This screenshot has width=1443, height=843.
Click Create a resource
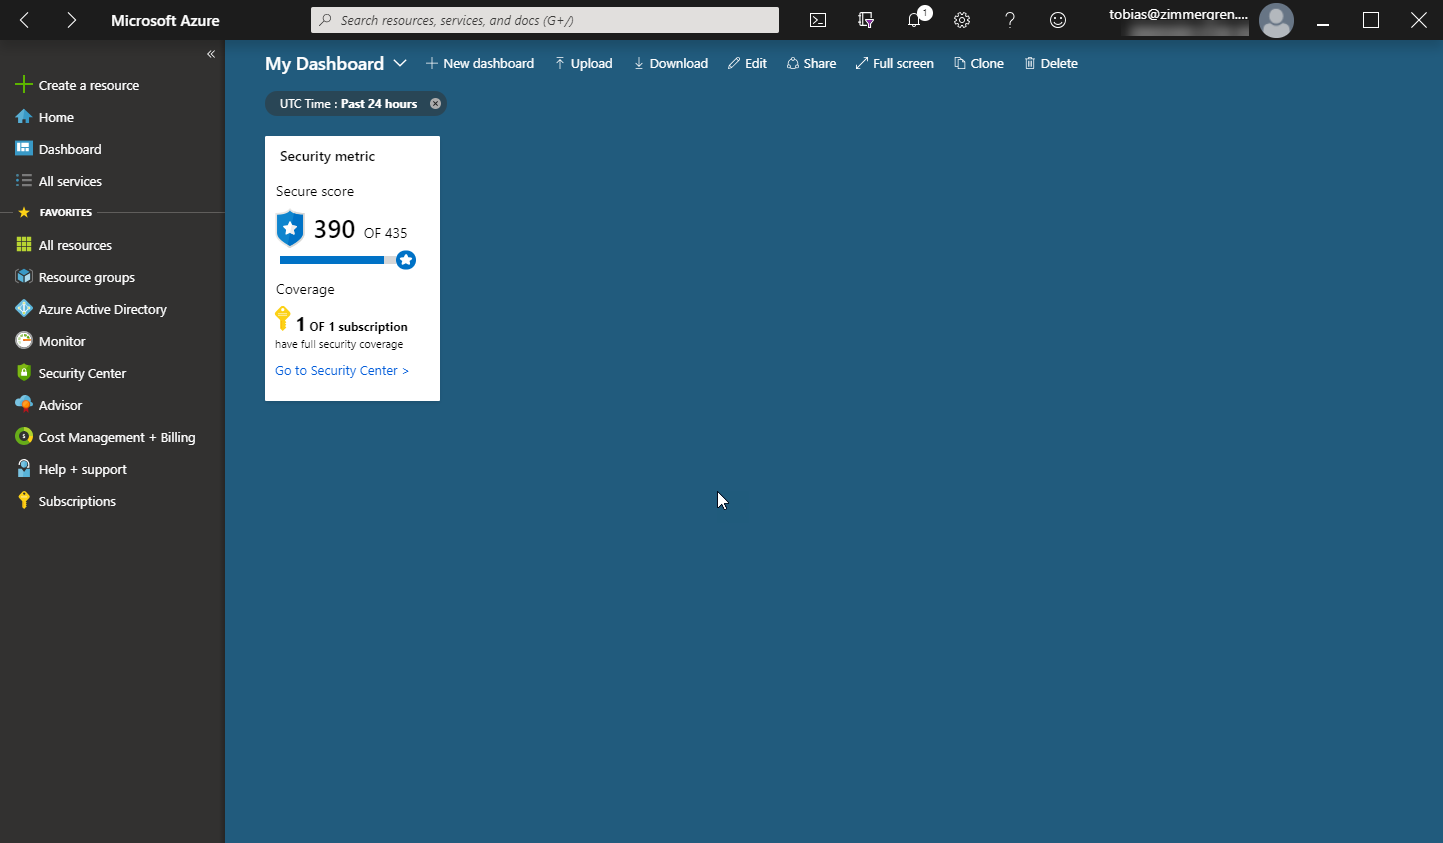tap(88, 85)
